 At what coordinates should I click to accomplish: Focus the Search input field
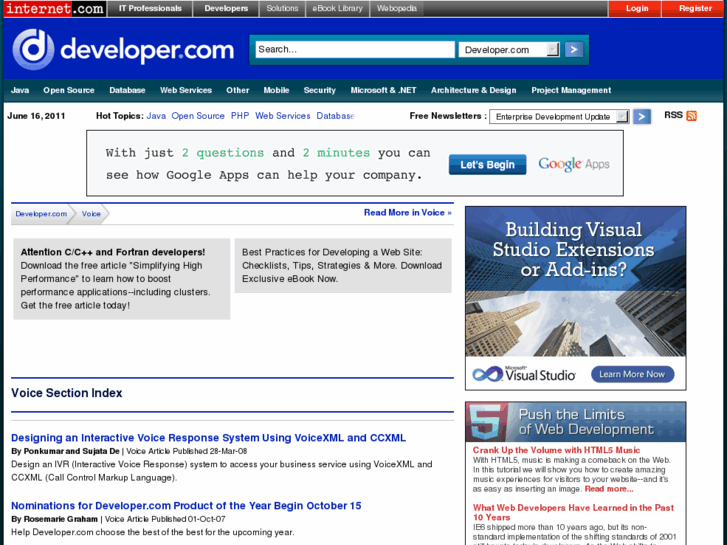[355, 49]
